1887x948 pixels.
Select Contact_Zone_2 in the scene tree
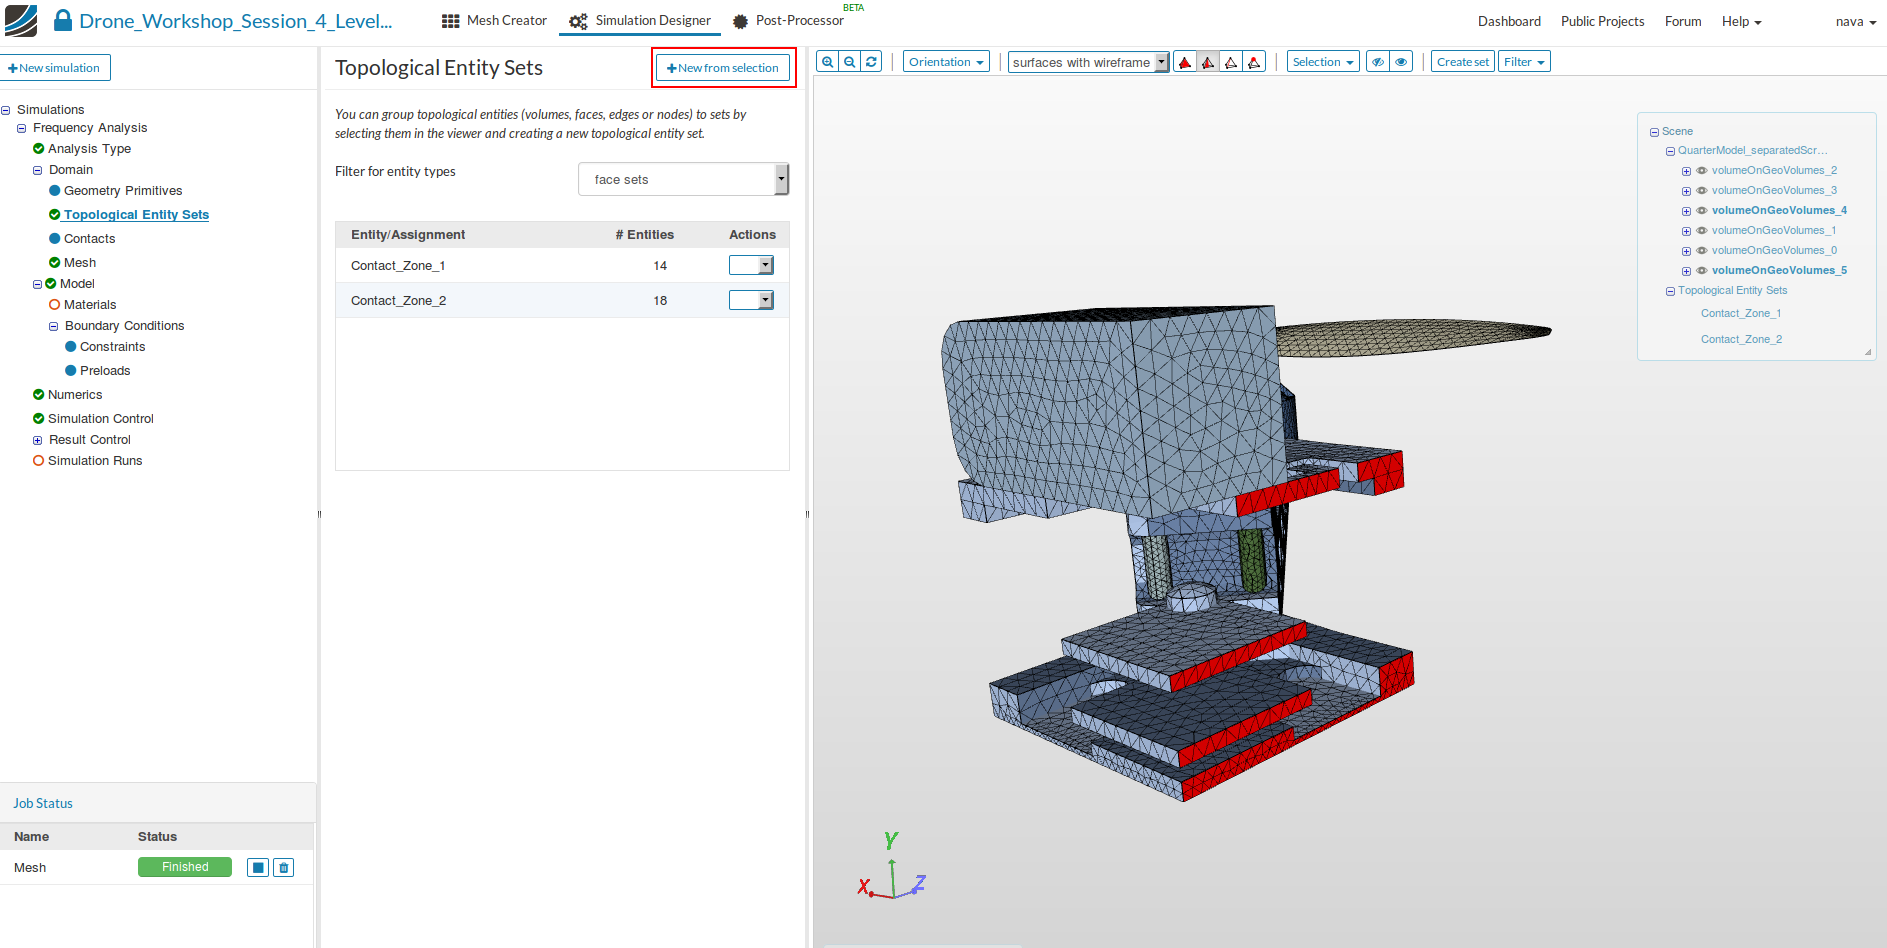[x=1741, y=340]
